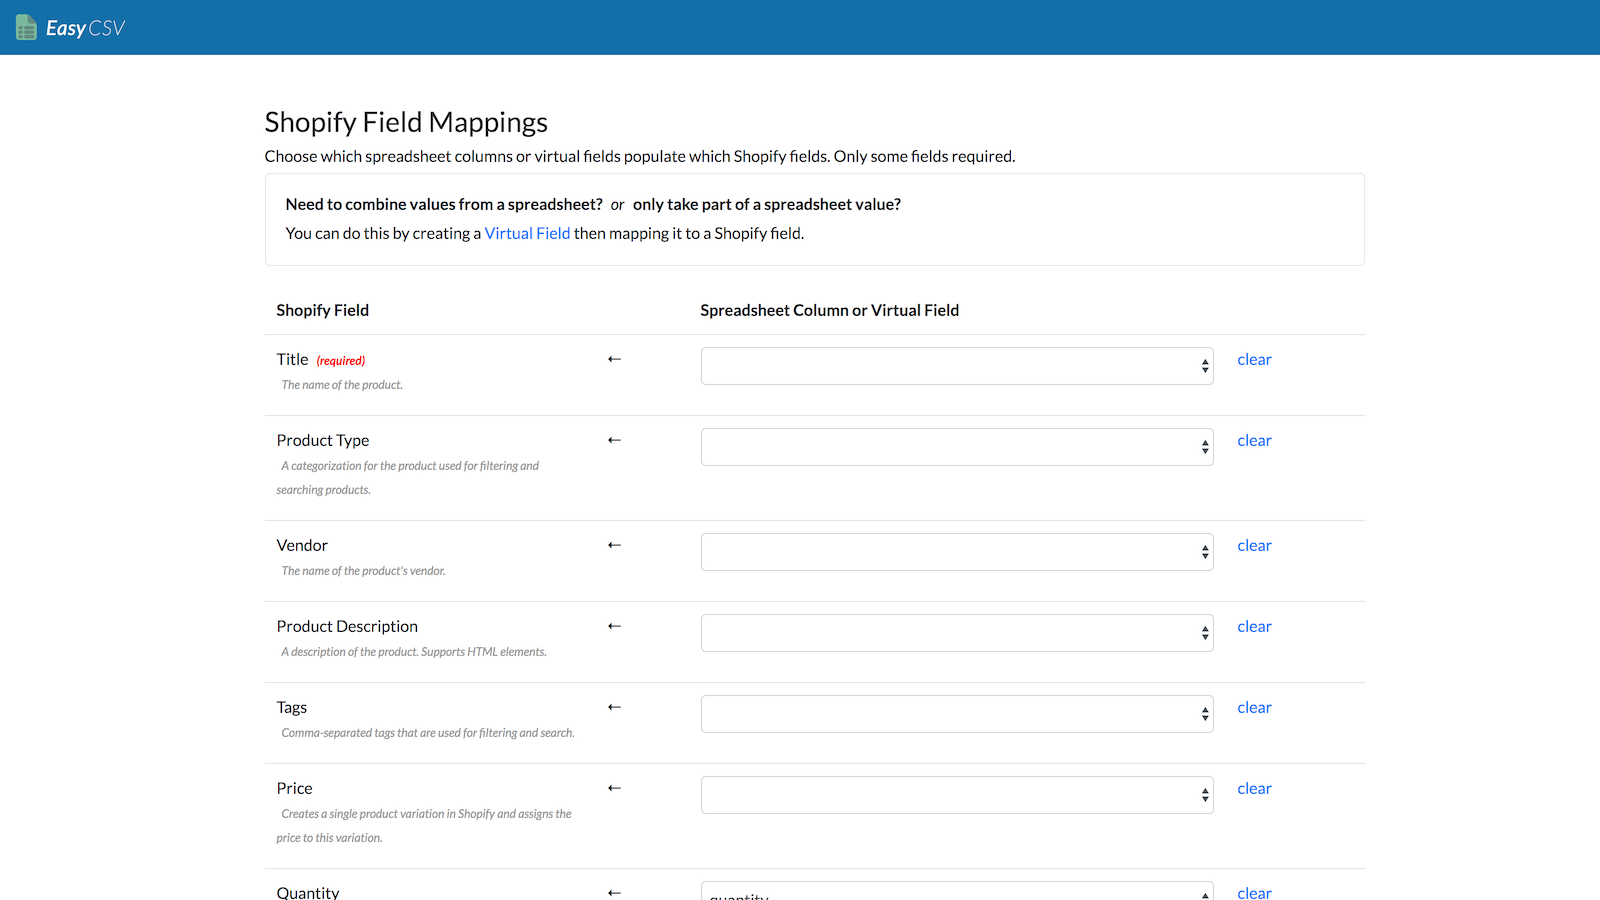Open the Tags column dropdown

pyautogui.click(x=956, y=714)
